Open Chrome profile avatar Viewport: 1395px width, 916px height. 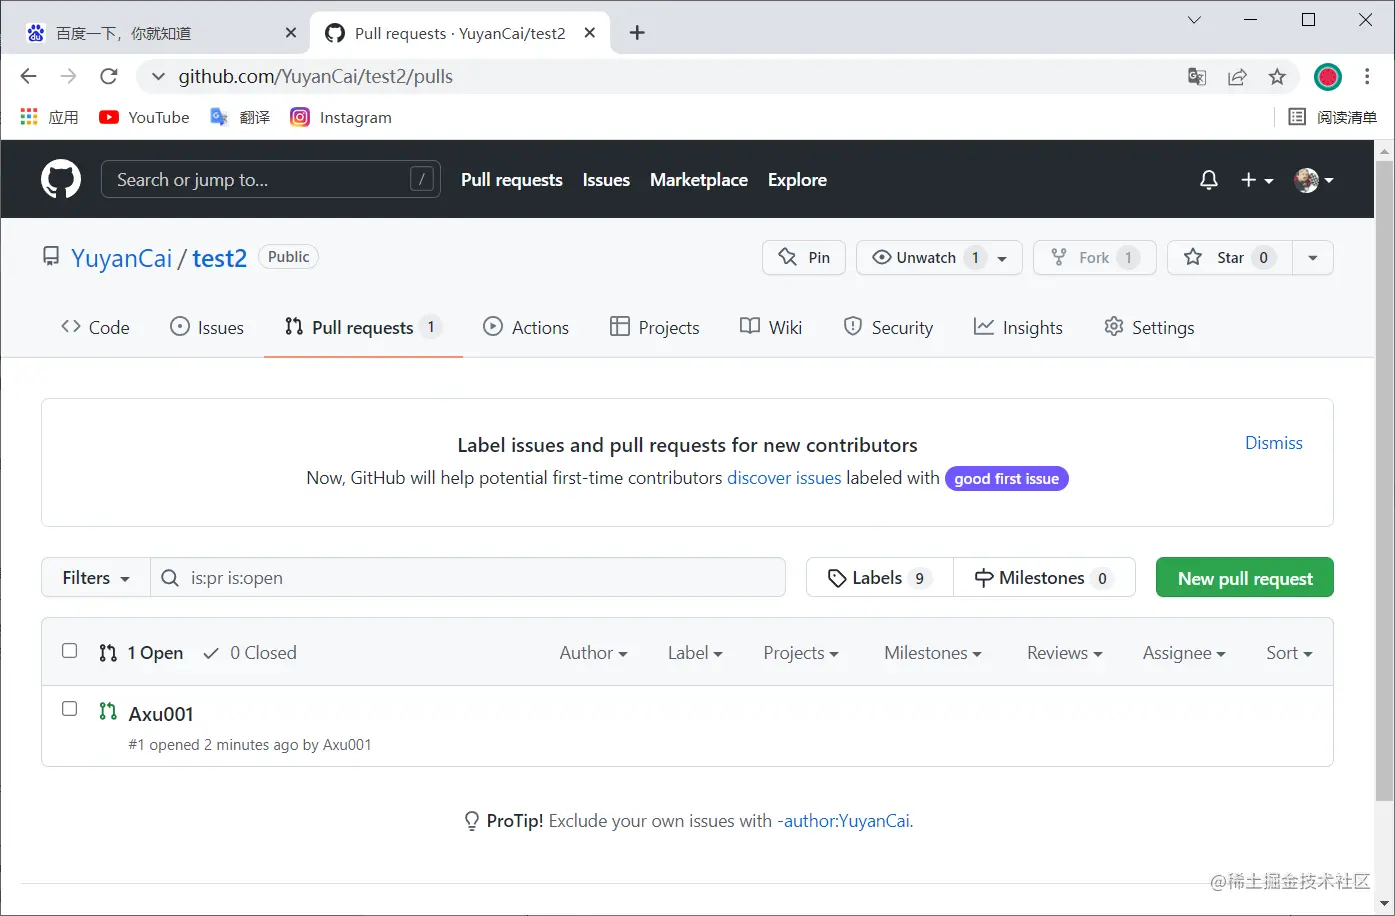point(1328,77)
